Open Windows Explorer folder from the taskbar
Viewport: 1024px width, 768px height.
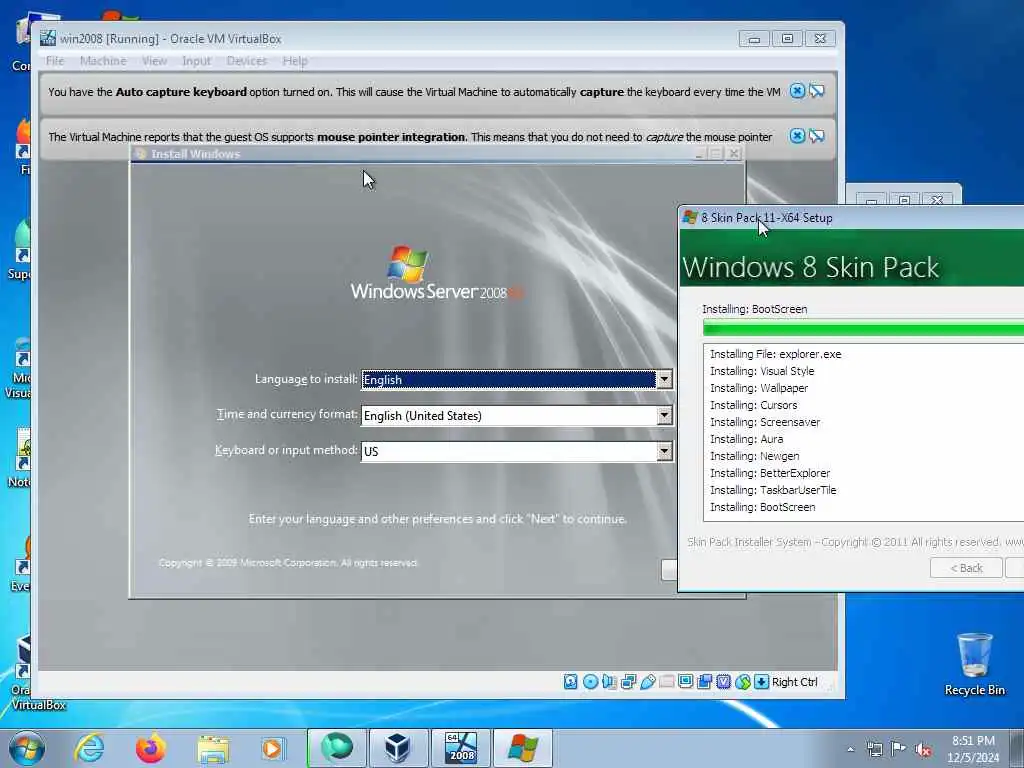[x=213, y=748]
